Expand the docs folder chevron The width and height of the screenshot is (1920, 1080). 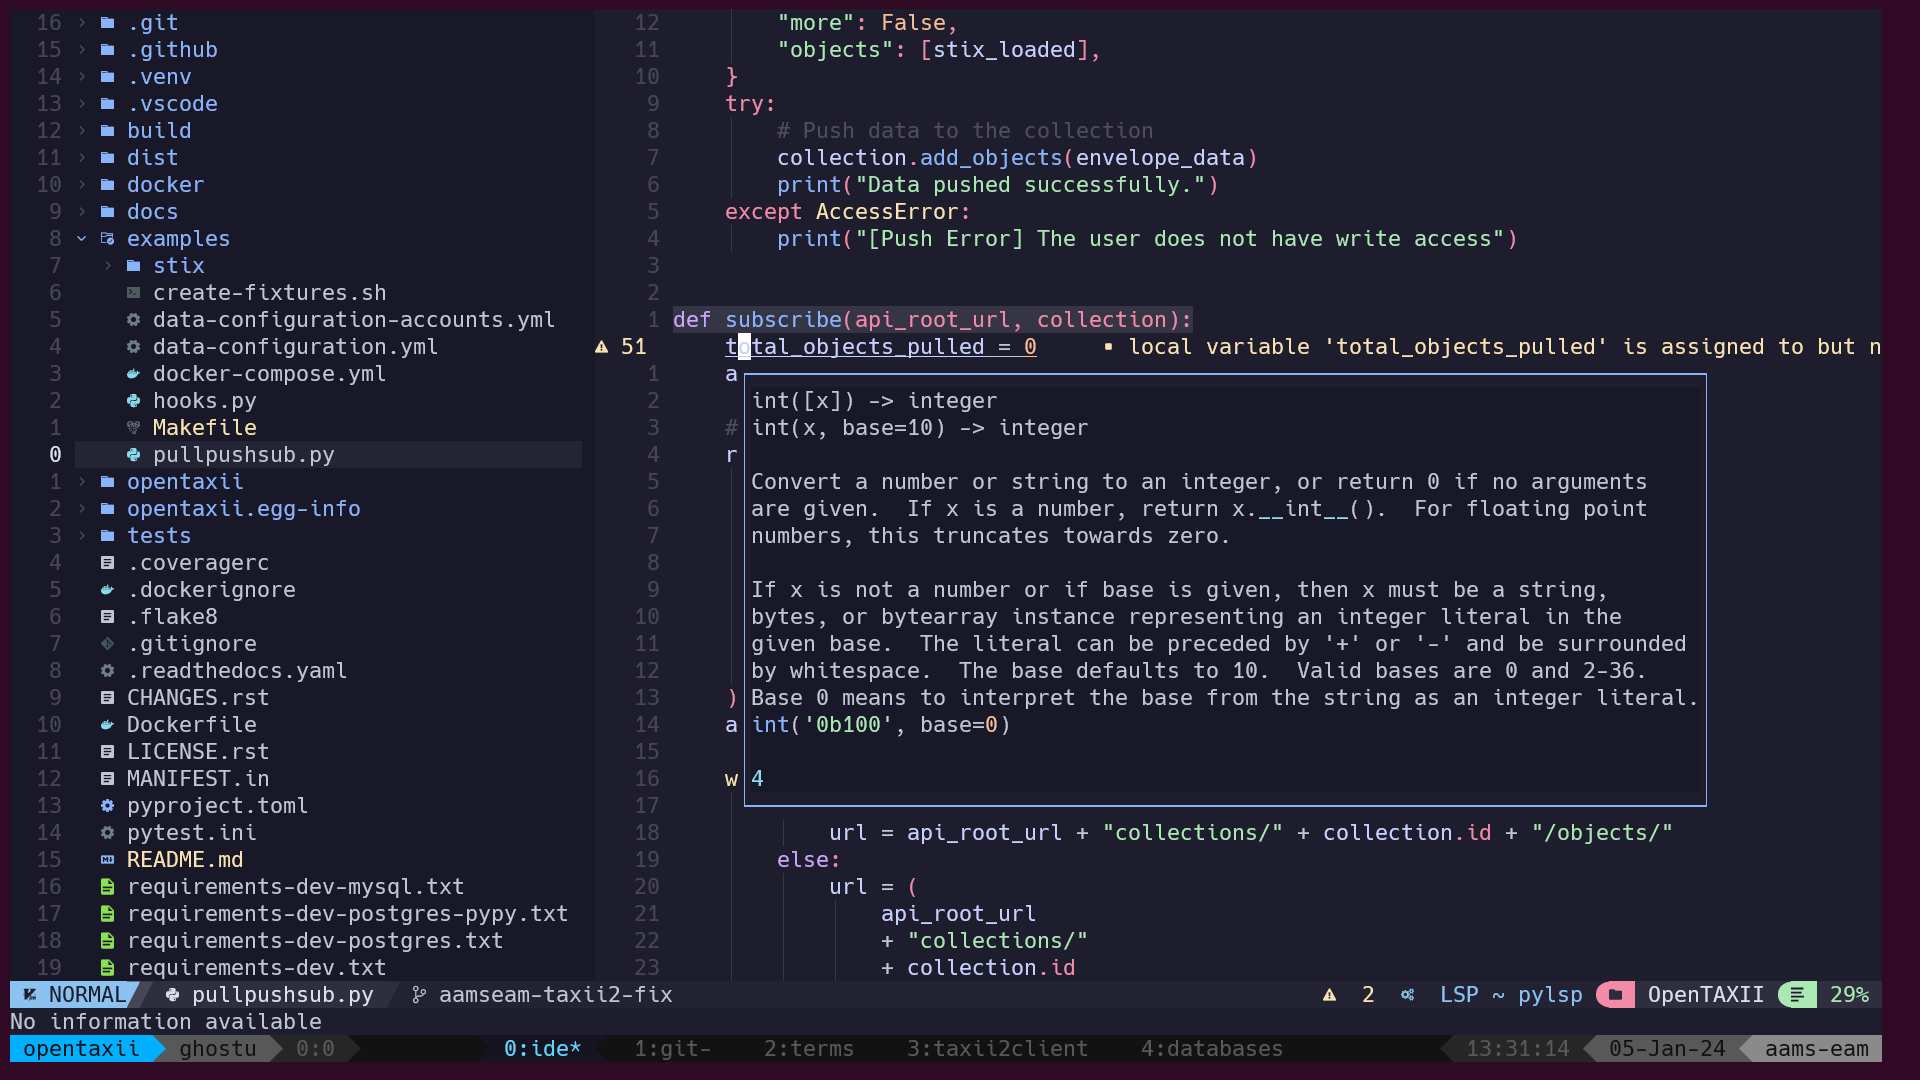tap(82, 212)
